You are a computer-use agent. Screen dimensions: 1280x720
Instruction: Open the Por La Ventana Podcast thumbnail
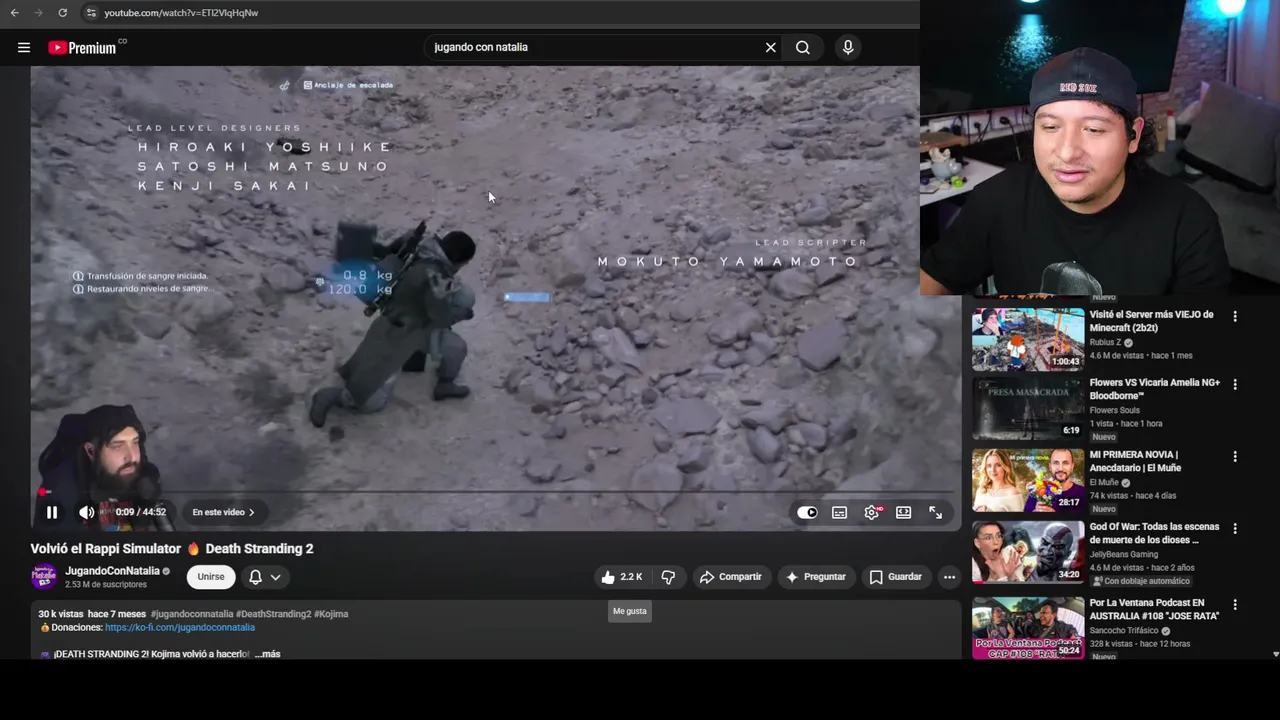1028,628
